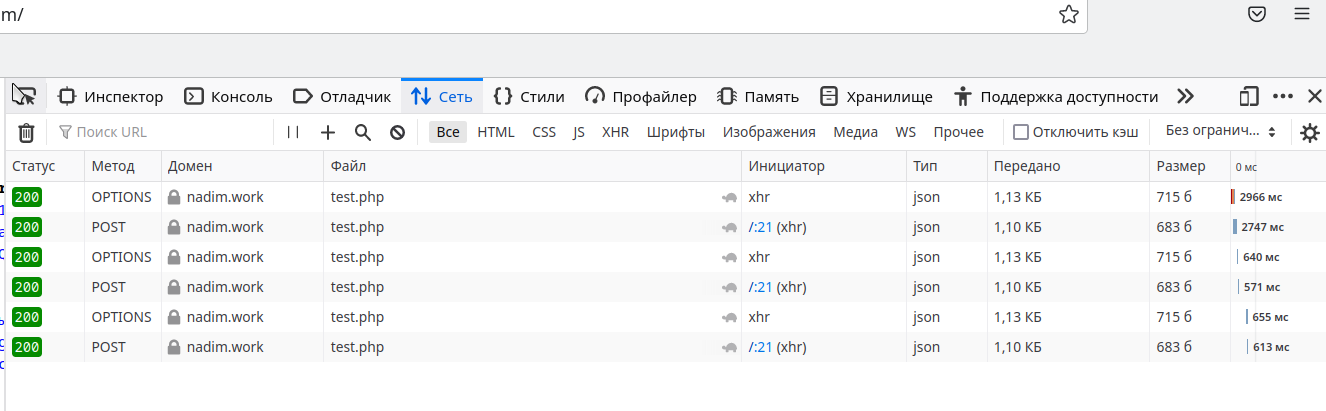The height and width of the screenshot is (411, 1326).
Task: Open request blocking icon
Action: [x=397, y=132]
